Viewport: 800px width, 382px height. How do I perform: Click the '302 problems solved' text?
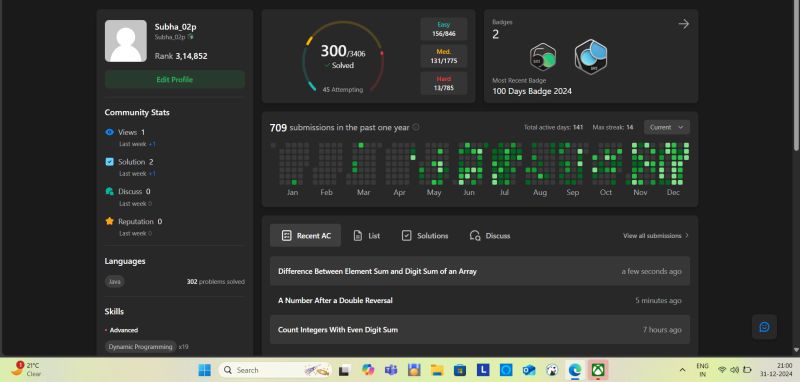pos(216,282)
